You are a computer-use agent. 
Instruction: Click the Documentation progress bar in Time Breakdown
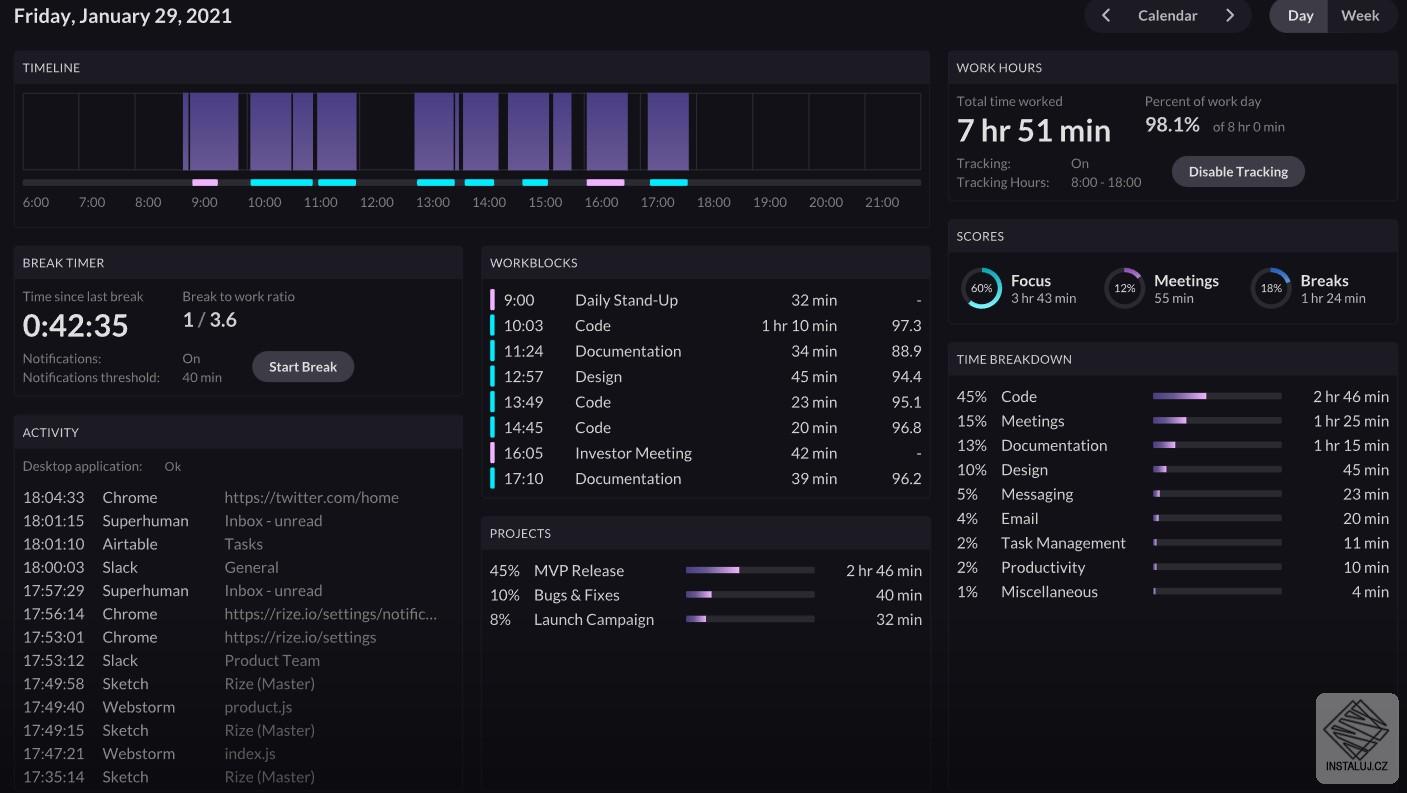(1216, 446)
